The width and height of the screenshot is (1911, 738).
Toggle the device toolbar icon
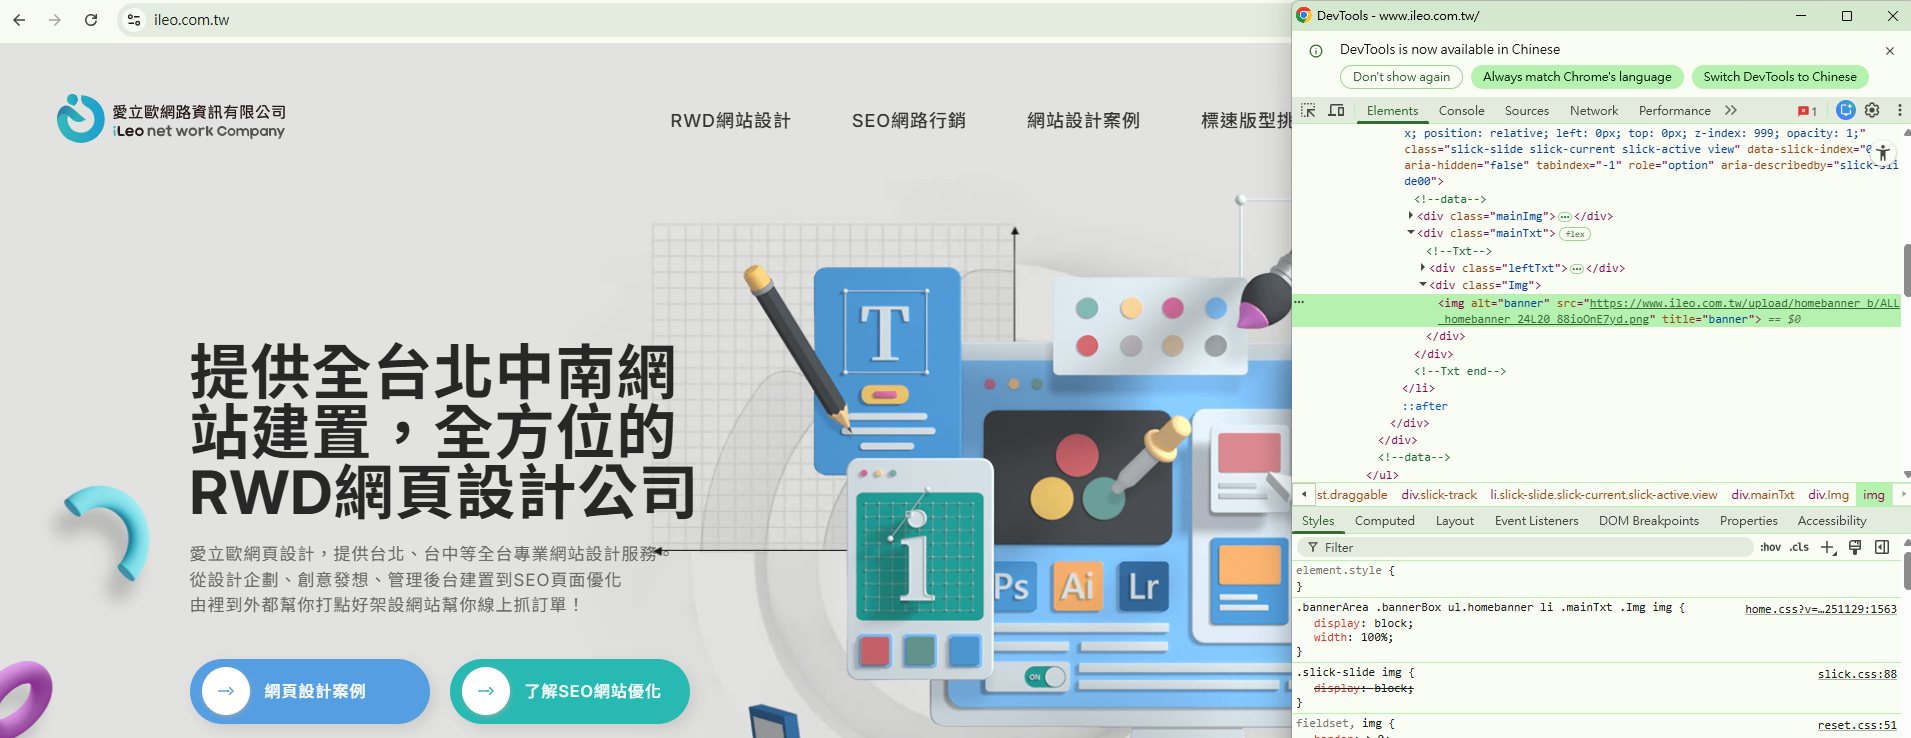[x=1336, y=110]
